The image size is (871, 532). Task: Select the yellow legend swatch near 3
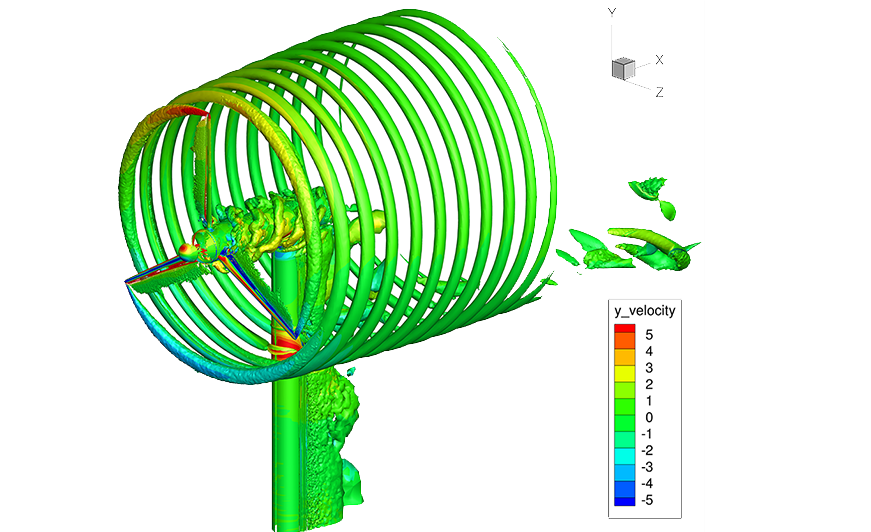point(624,368)
